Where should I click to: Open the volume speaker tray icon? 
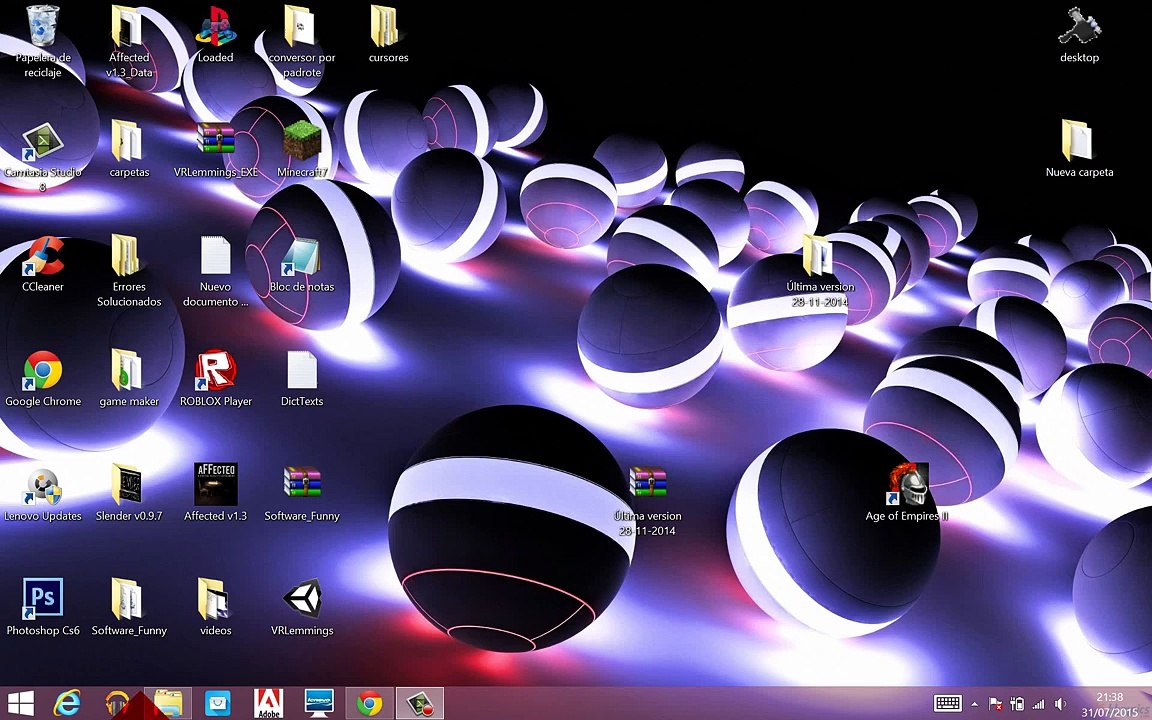(x=1059, y=704)
